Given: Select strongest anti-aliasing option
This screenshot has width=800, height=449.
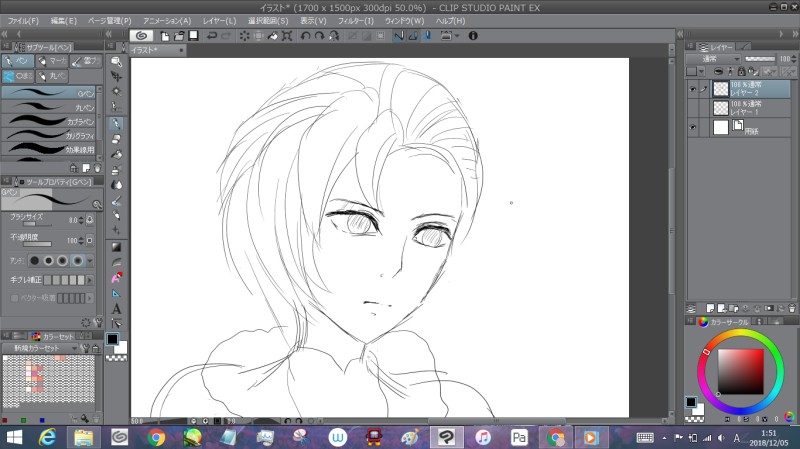Looking at the screenshot, I should tap(78, 261).
